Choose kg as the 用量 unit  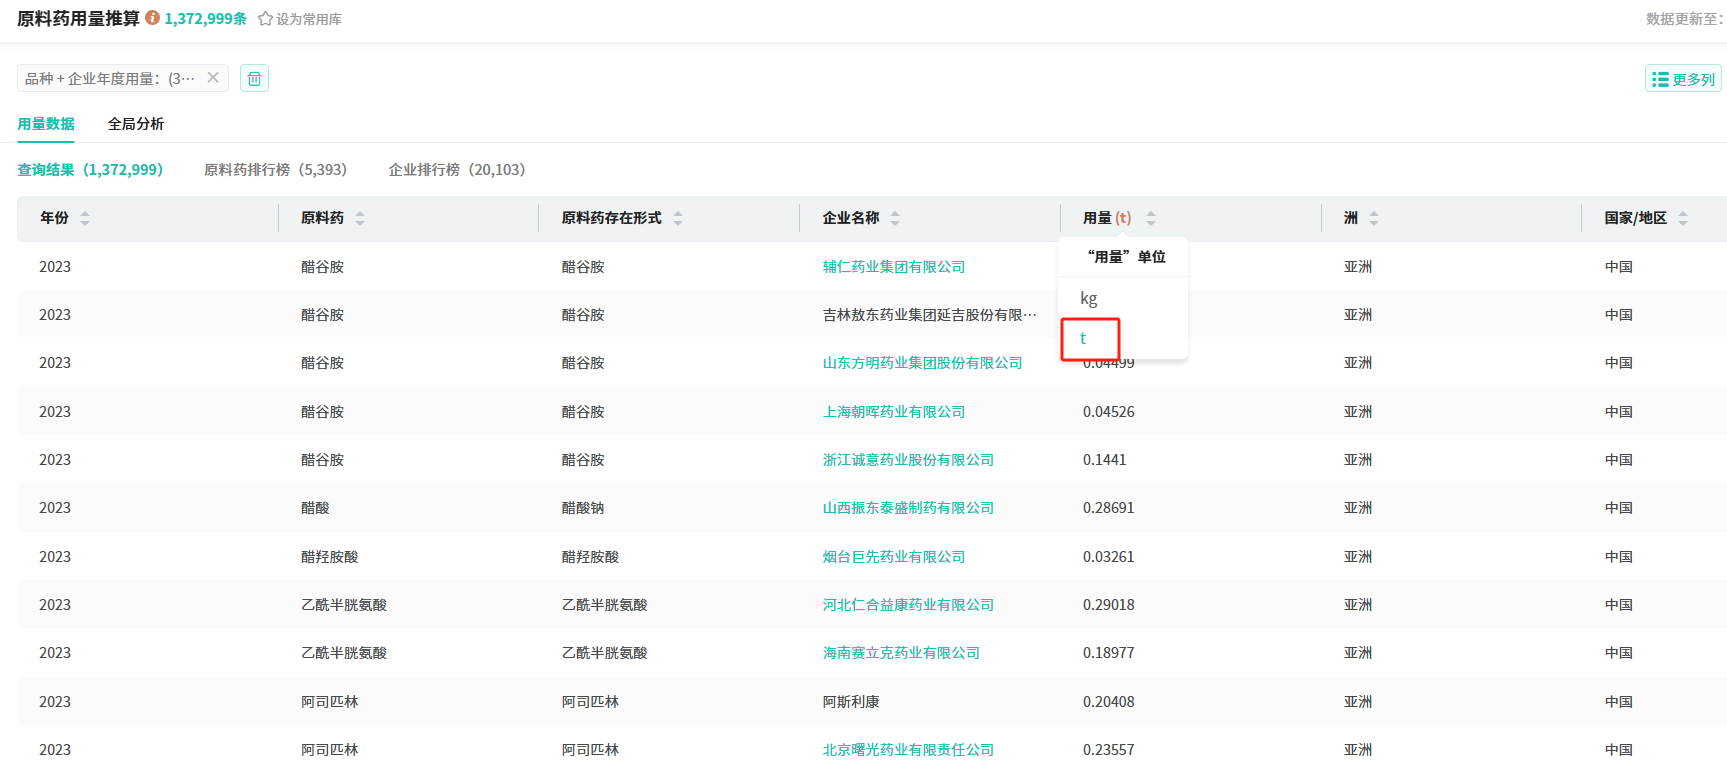tap(1089, 298)
